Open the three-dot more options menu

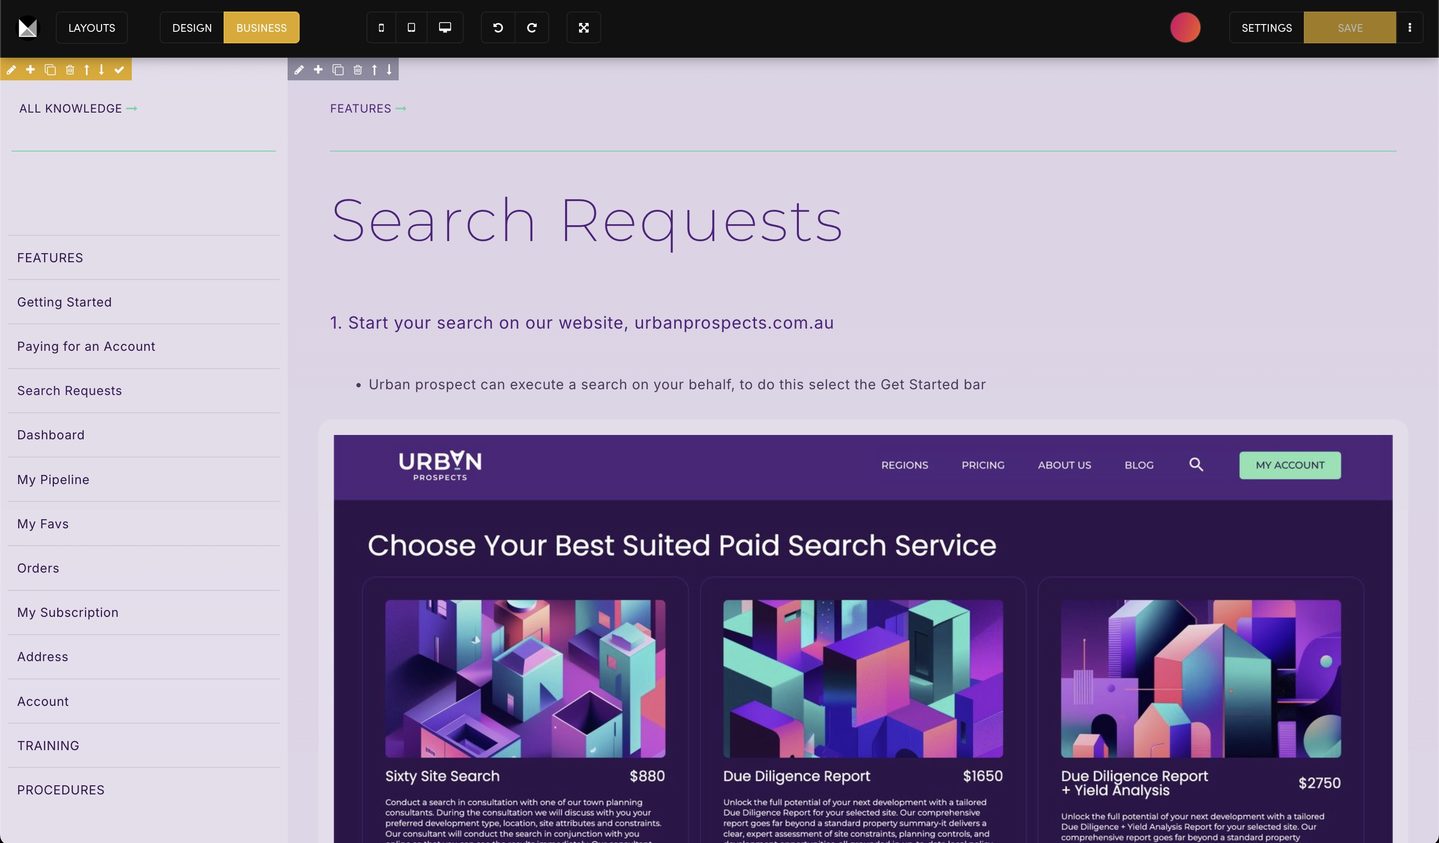tap(1410, 28)
